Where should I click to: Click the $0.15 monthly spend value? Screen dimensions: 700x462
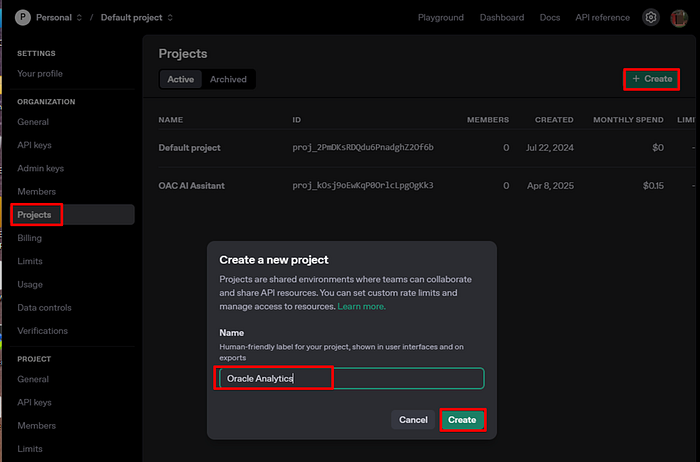(x=653, y=186)
